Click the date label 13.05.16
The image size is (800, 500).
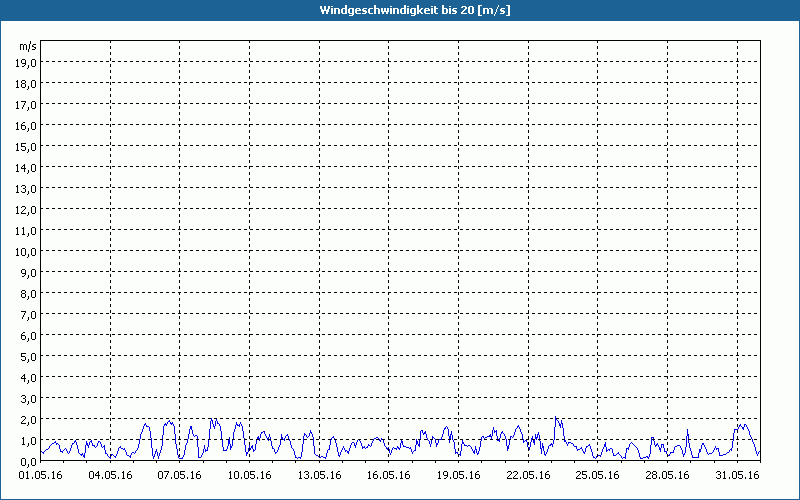coord(319,475)
